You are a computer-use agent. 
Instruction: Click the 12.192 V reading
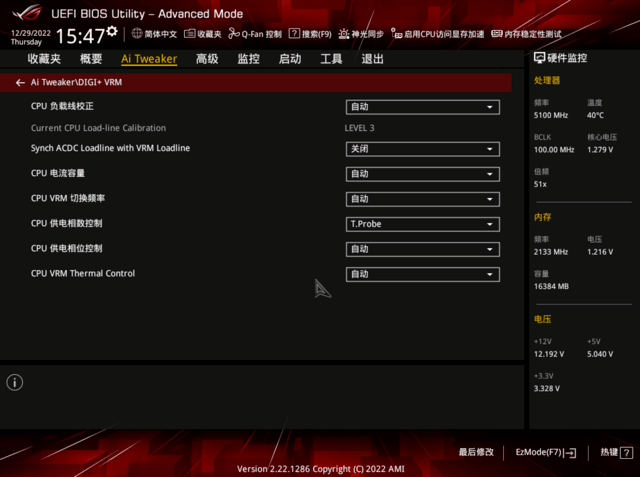tap(549, 354)
